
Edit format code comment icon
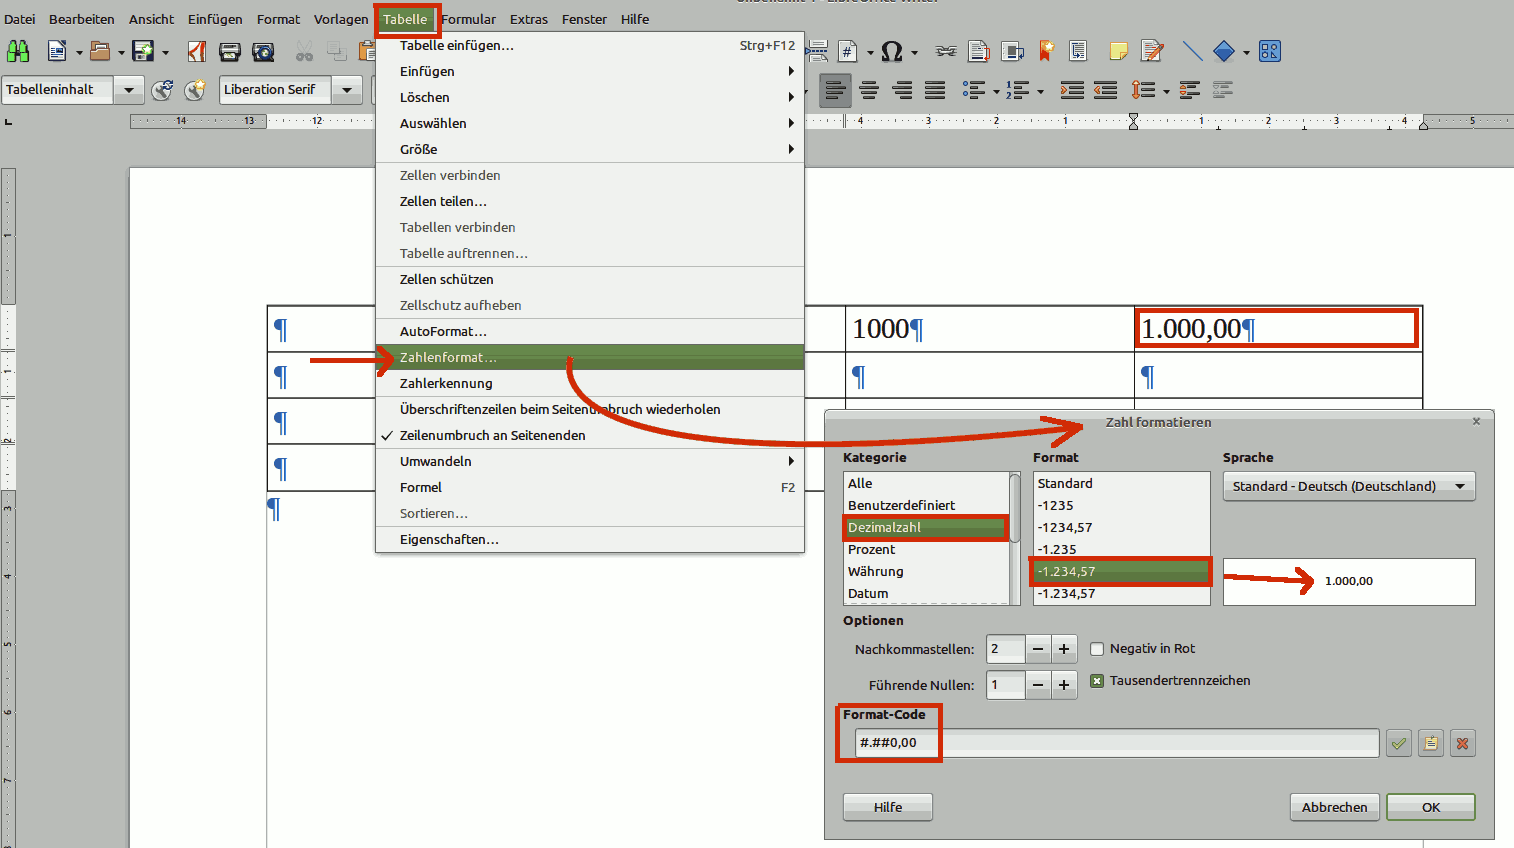[x=1431, y=743]
